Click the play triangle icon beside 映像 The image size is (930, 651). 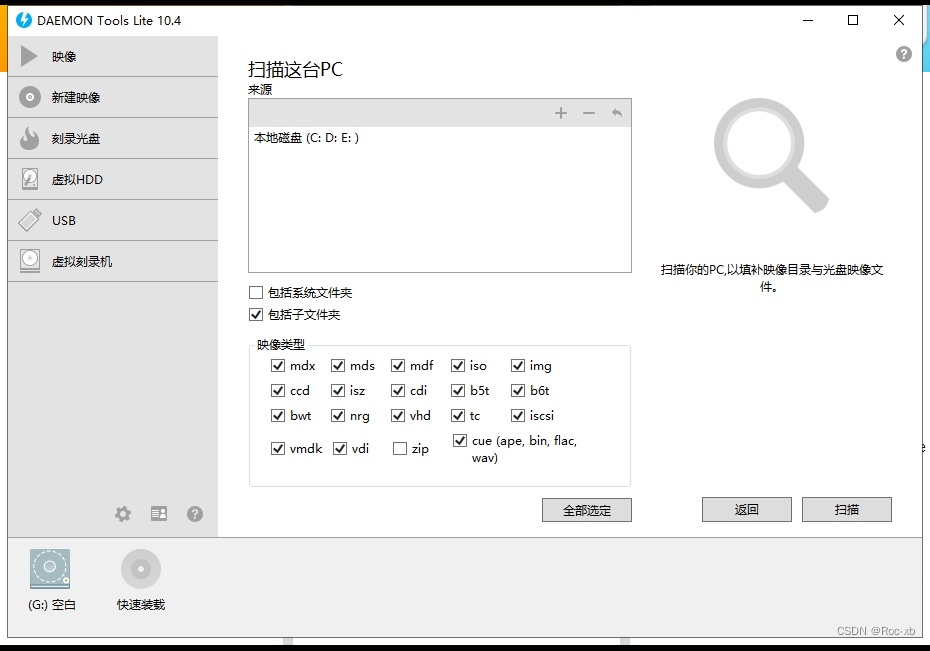(x=29, y=56)
